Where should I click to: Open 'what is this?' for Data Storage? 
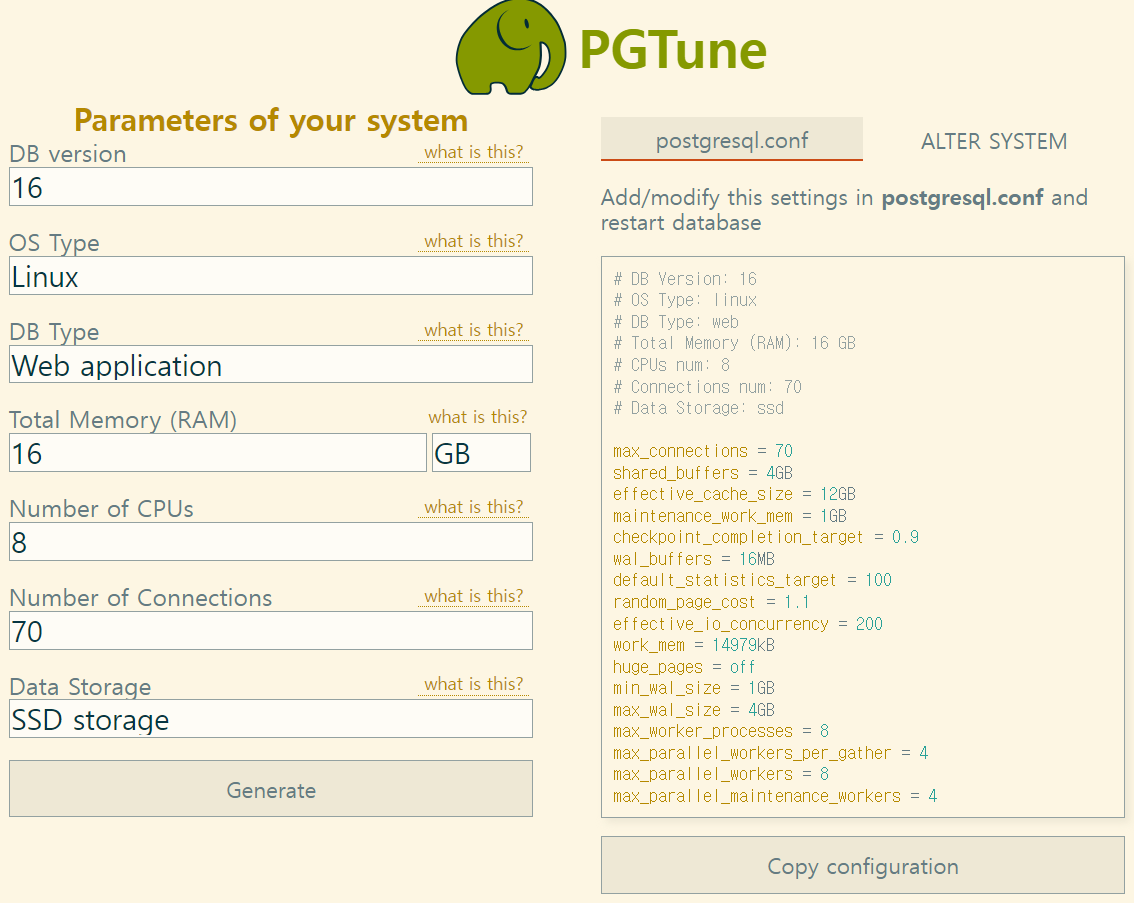[x=474, y=684]
